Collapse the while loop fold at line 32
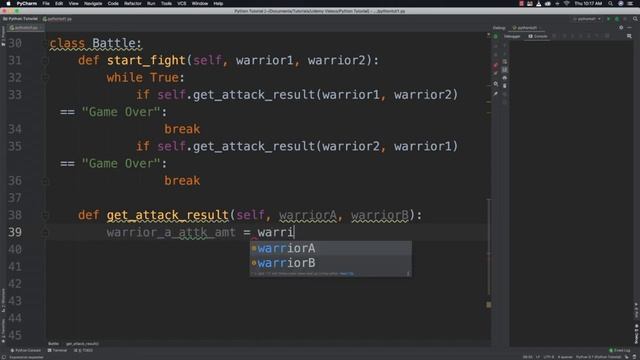 45,78
